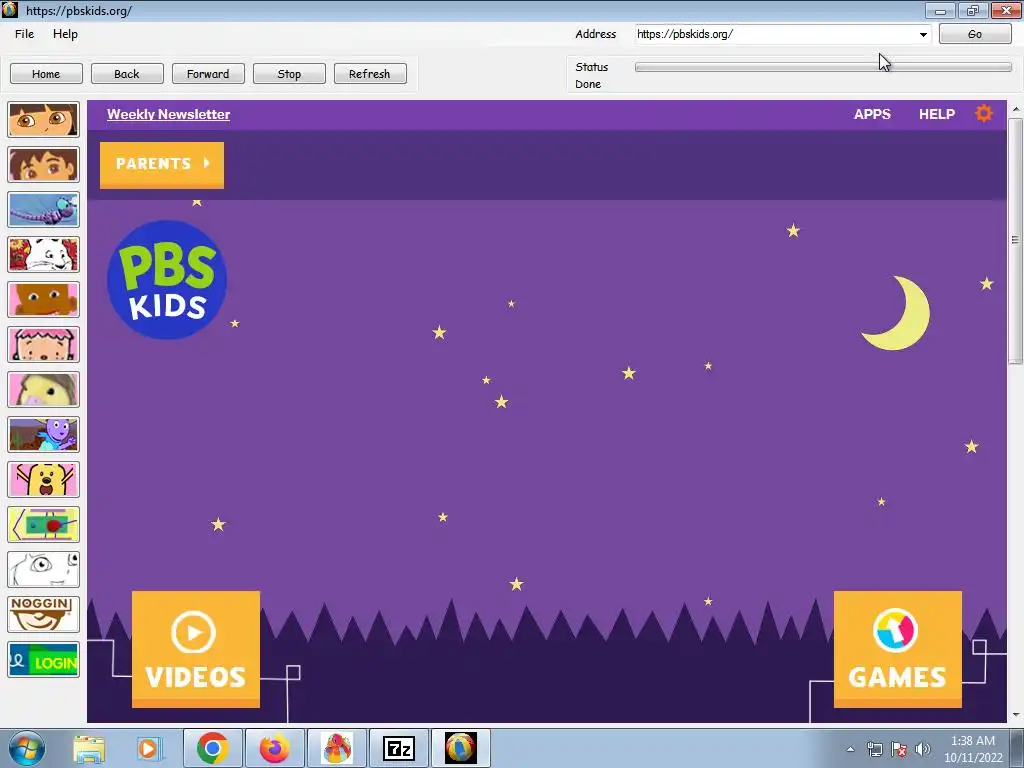This screenshot has width=1024, height=768.
Task: Click the Stop loading button
Action: [x=289, y=74]
